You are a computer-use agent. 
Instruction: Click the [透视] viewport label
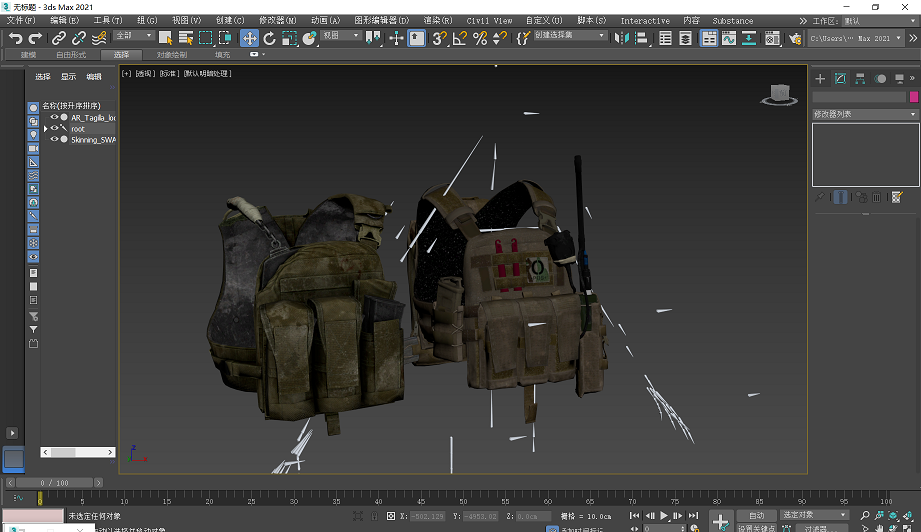pyautogui.click(x=145, y=73)
